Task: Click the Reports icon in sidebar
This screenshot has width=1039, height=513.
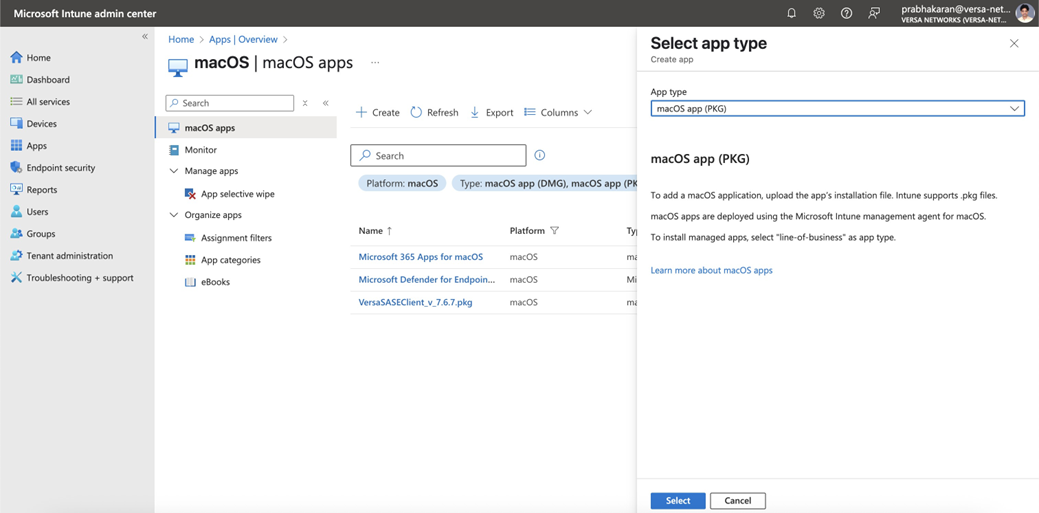Action: pos(17,190)
